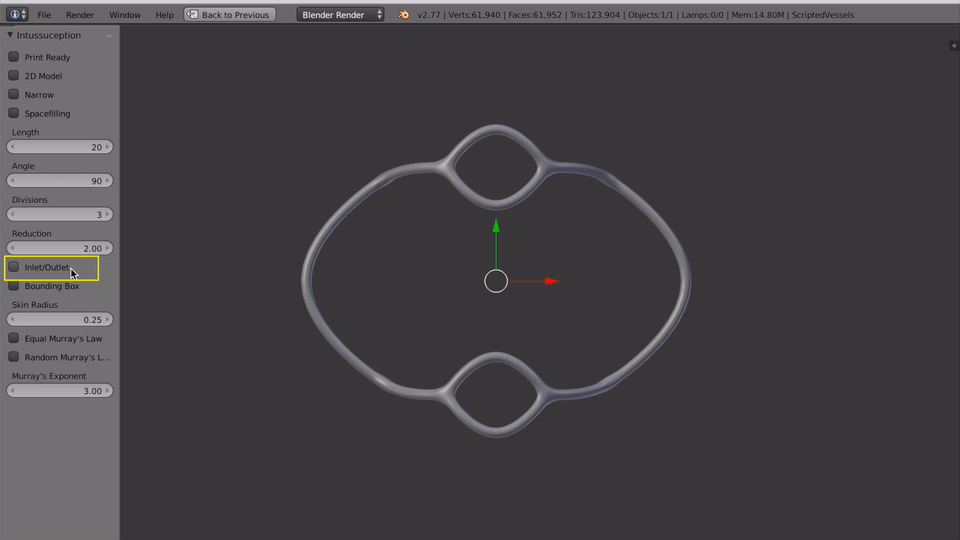Increase Skin Radius with right arrow
960x540 pixels.
(x=107, y=319)
